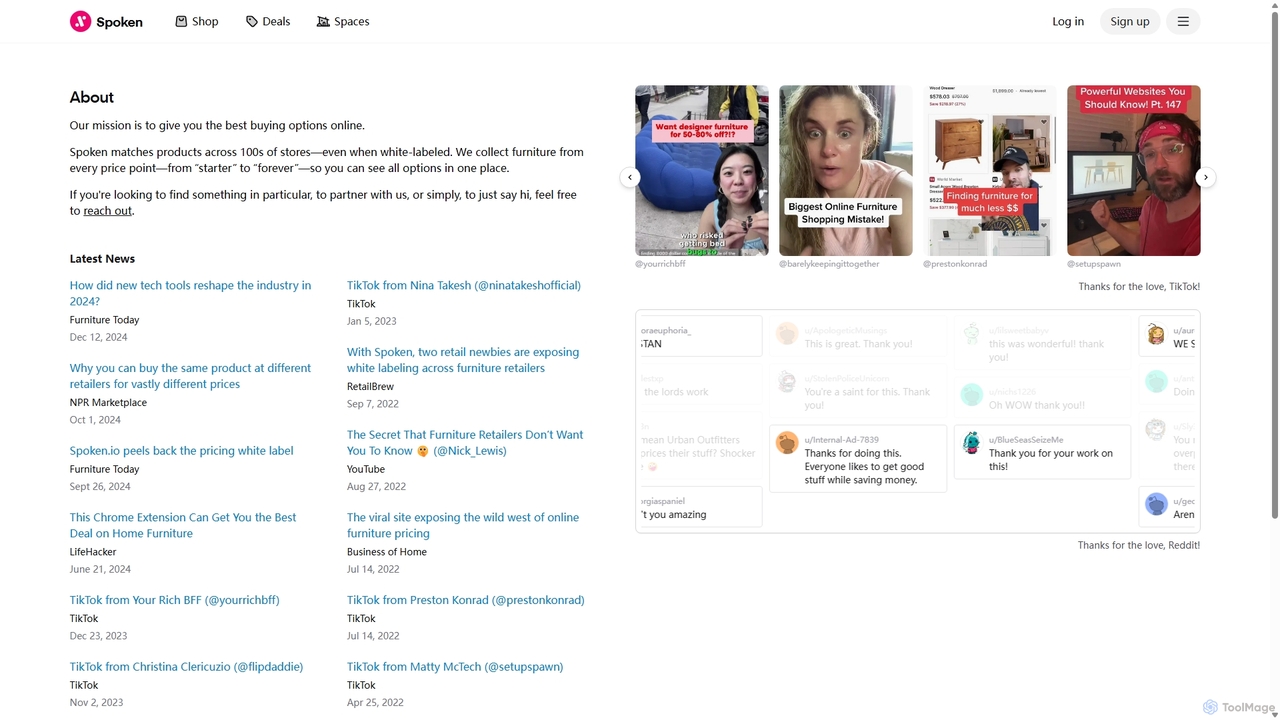Open TikTok from Your Rich BFF link
1280x720 pixels.
click(174, 600)
